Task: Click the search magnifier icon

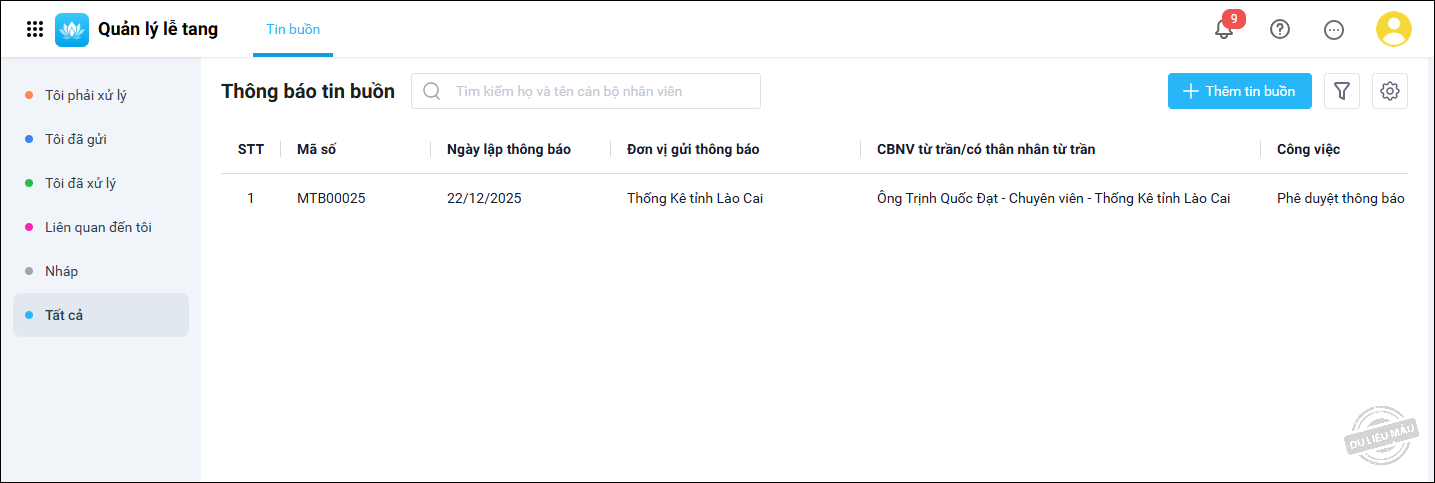Action: click(x=432, y=91)
